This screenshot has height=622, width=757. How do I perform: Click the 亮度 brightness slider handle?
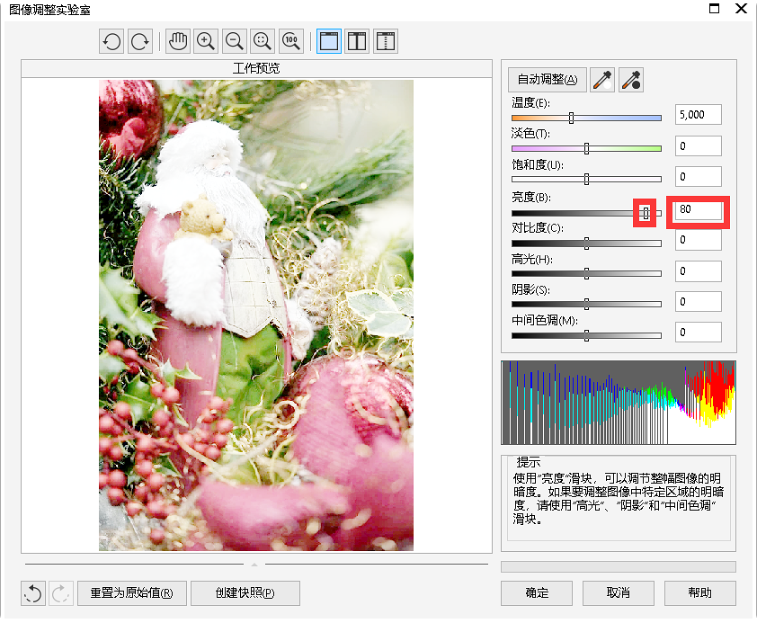click(646, 213)
